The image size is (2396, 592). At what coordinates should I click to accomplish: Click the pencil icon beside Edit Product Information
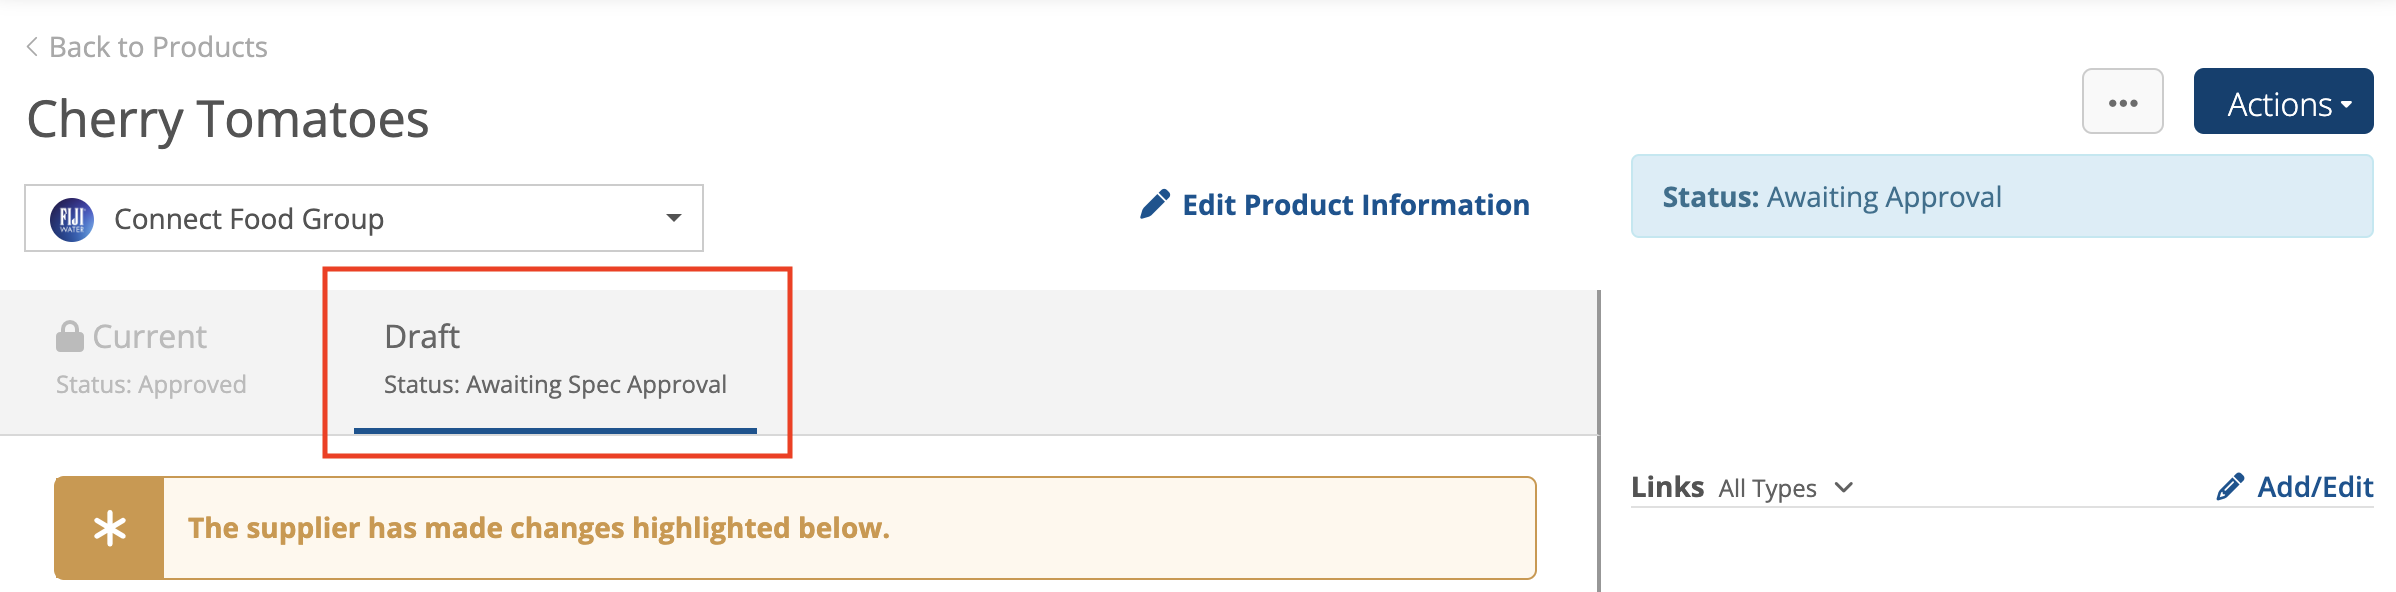[1155, 204]
